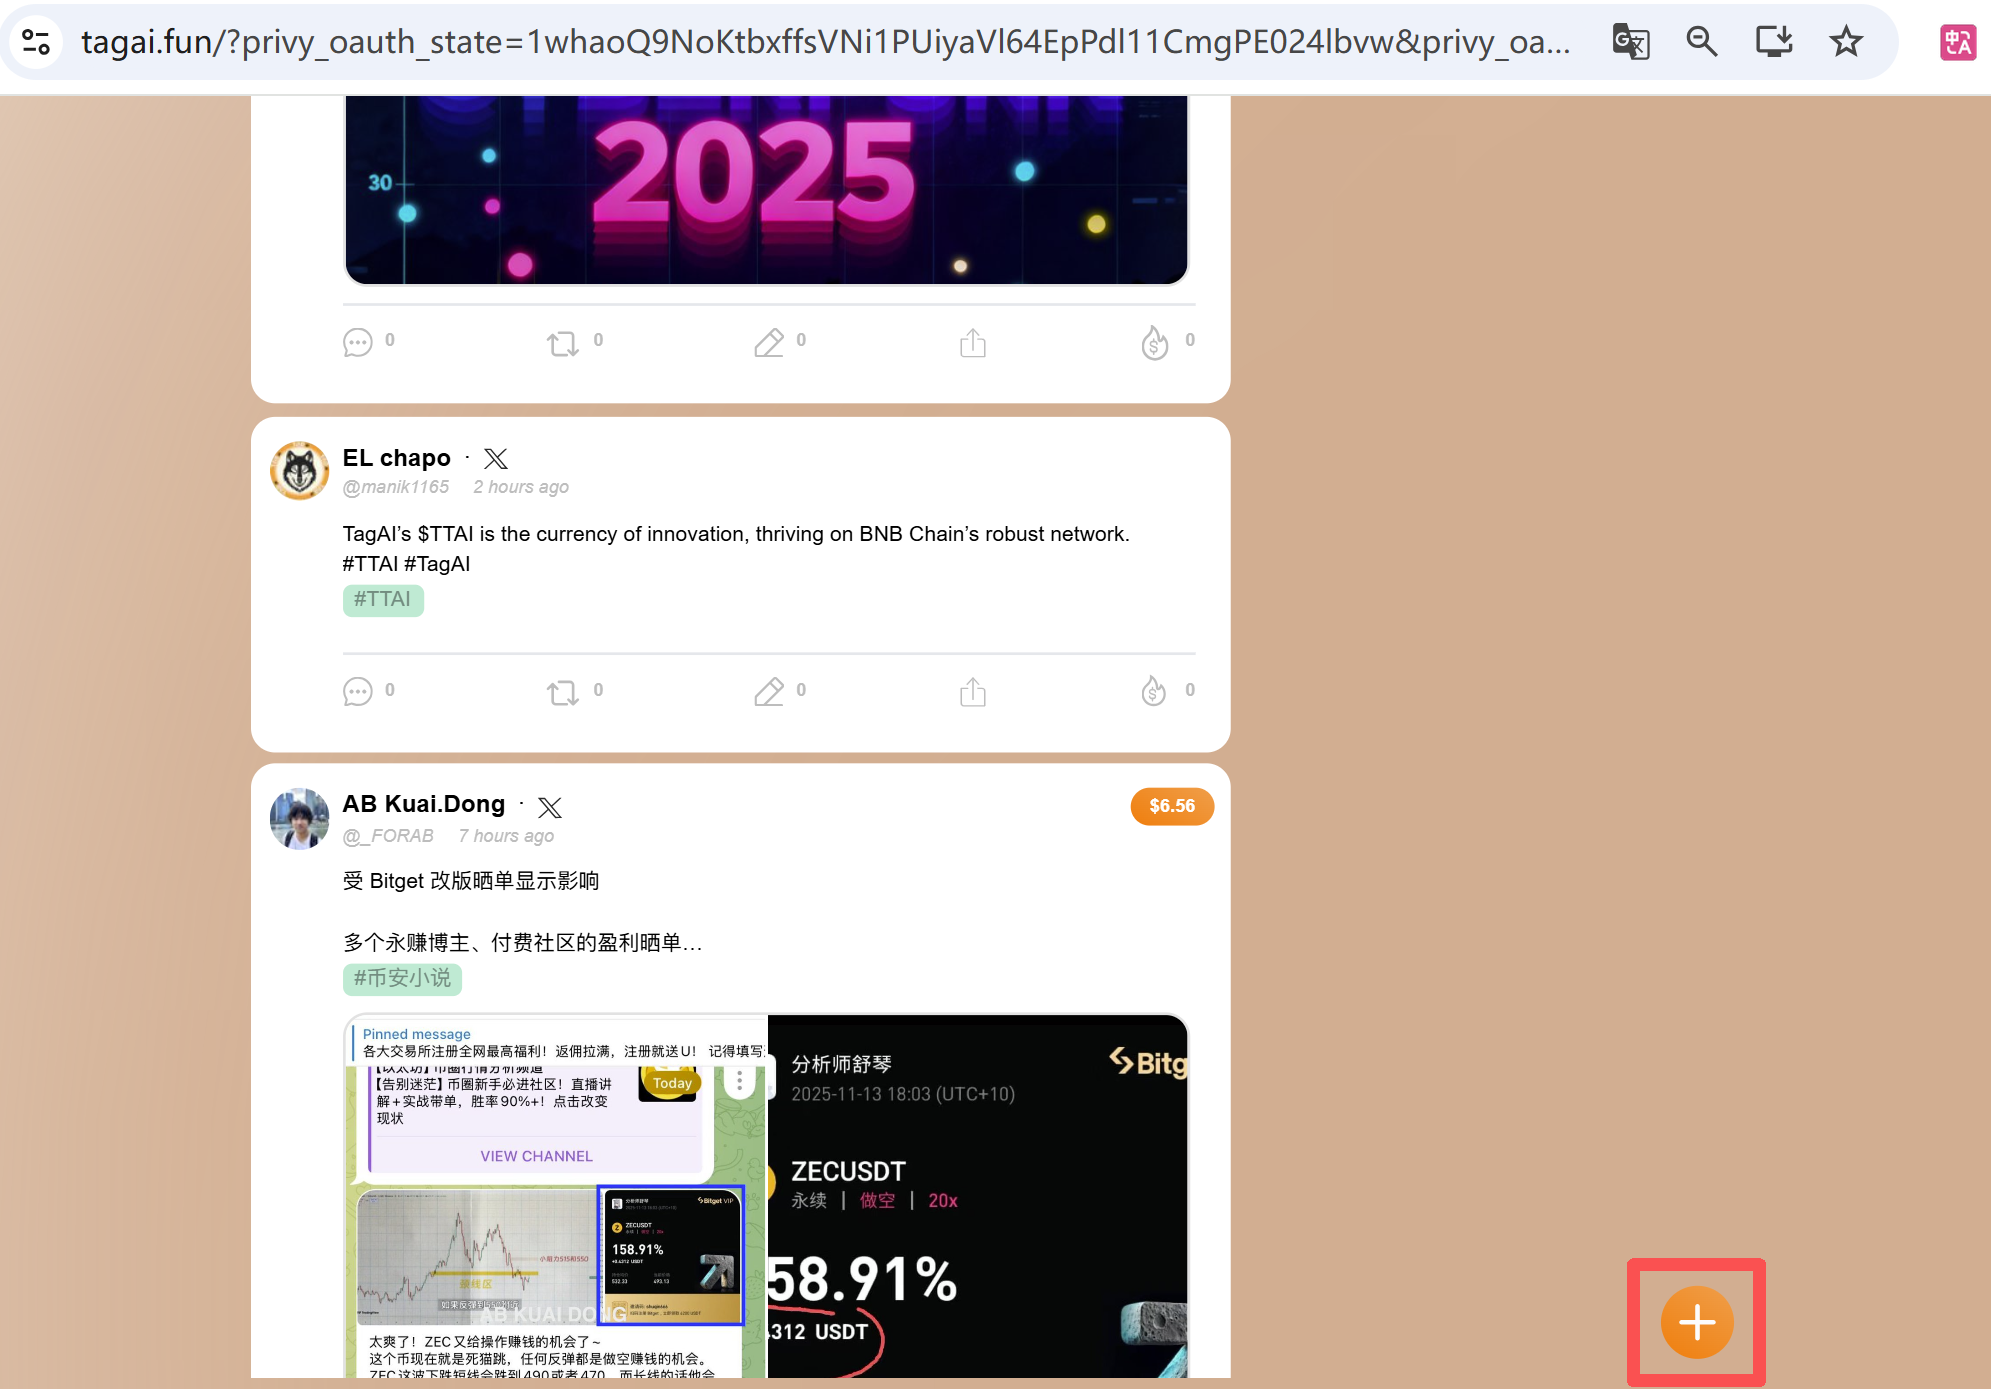Click the retweet icon under the 2025 image
Screen dimensions: 1991x1389
coord(563,342)
